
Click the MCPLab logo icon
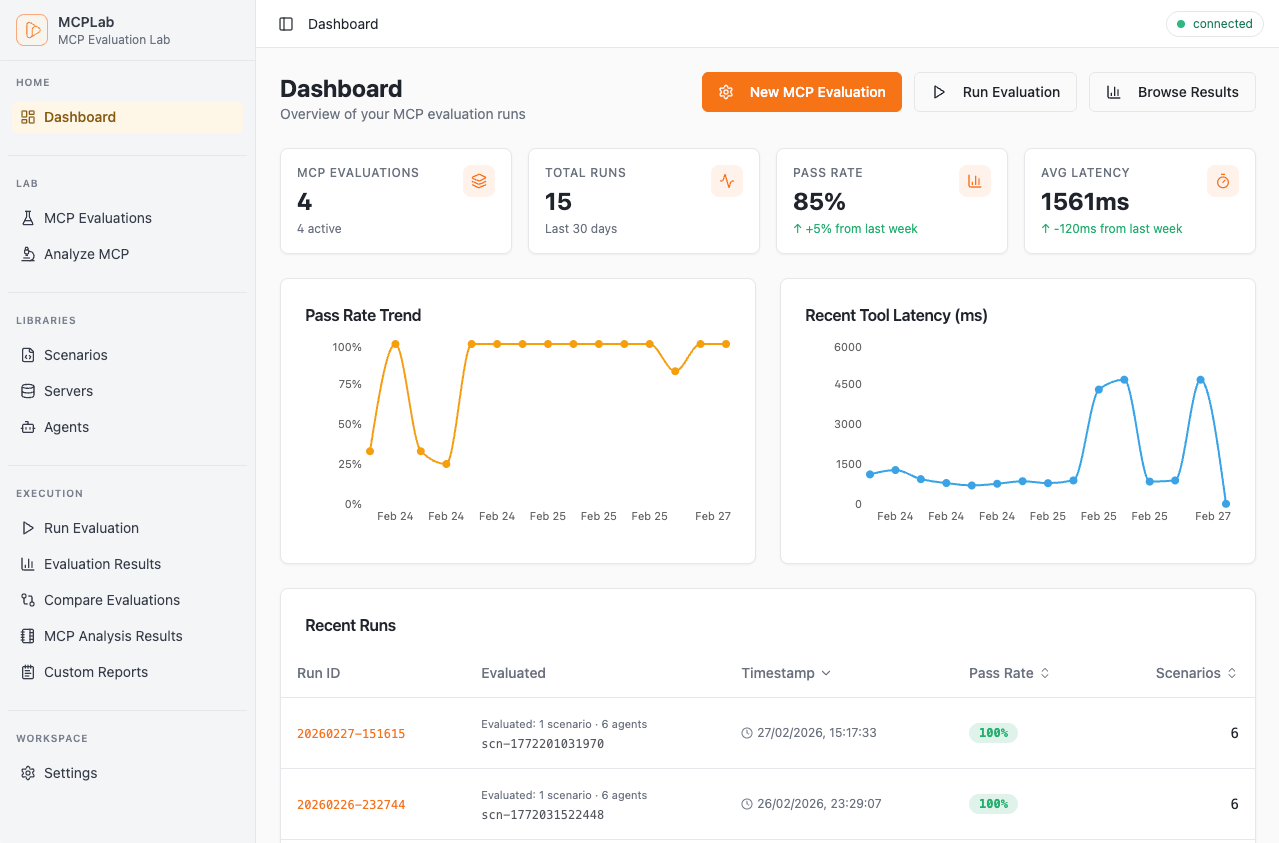pos(31,29)
